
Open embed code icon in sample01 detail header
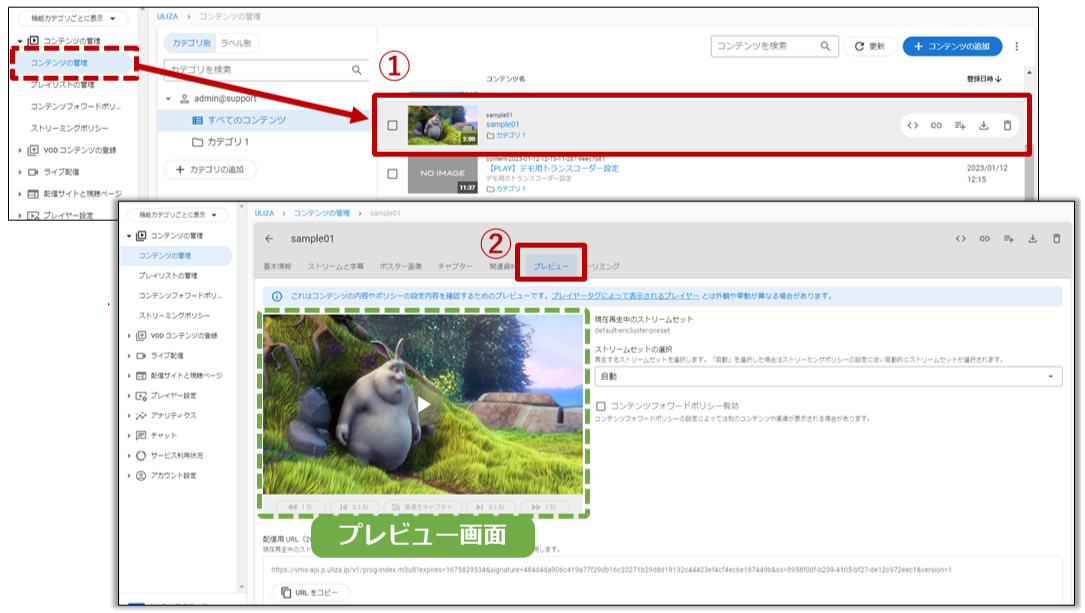tap(960, 239)
